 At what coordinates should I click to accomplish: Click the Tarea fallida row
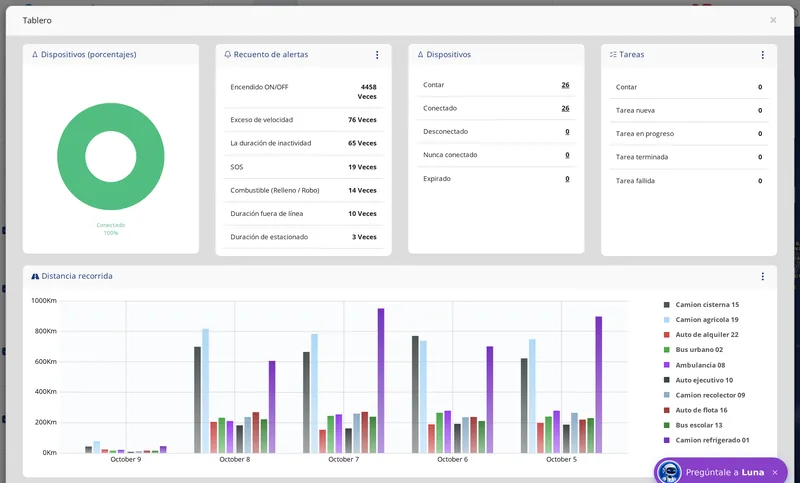pos(689,181)
